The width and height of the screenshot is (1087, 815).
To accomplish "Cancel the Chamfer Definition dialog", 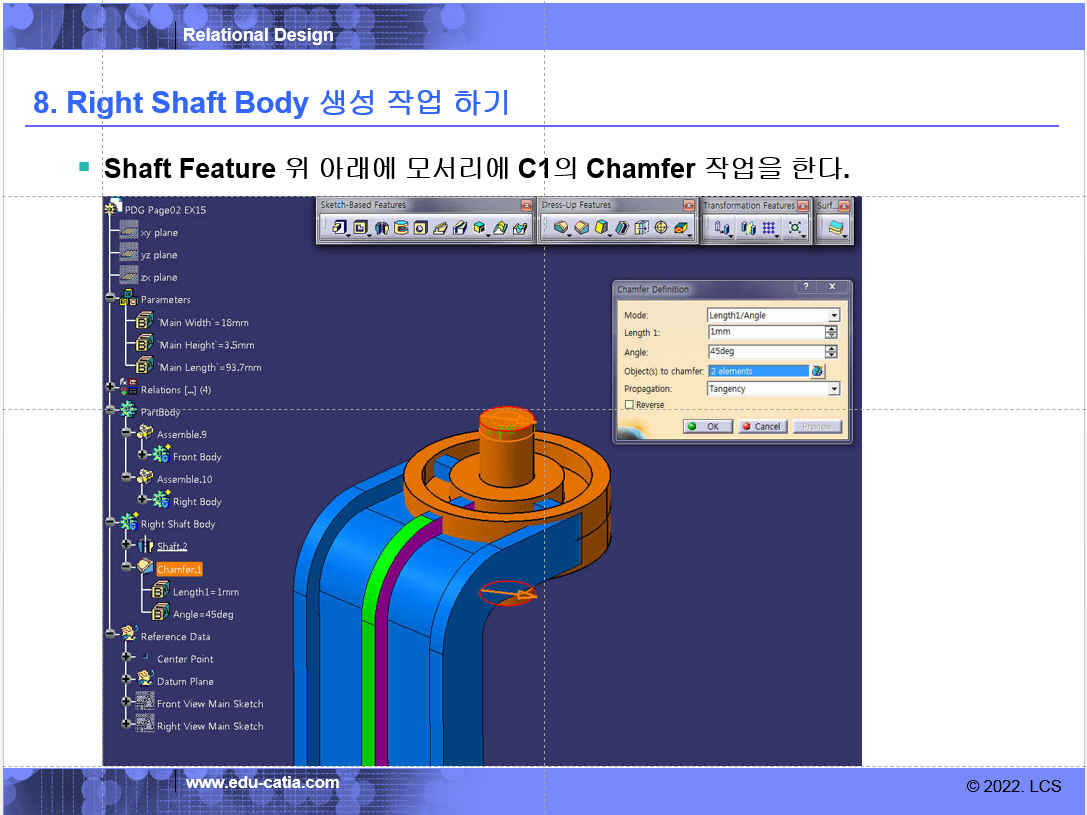I will (x=761, y=426).
